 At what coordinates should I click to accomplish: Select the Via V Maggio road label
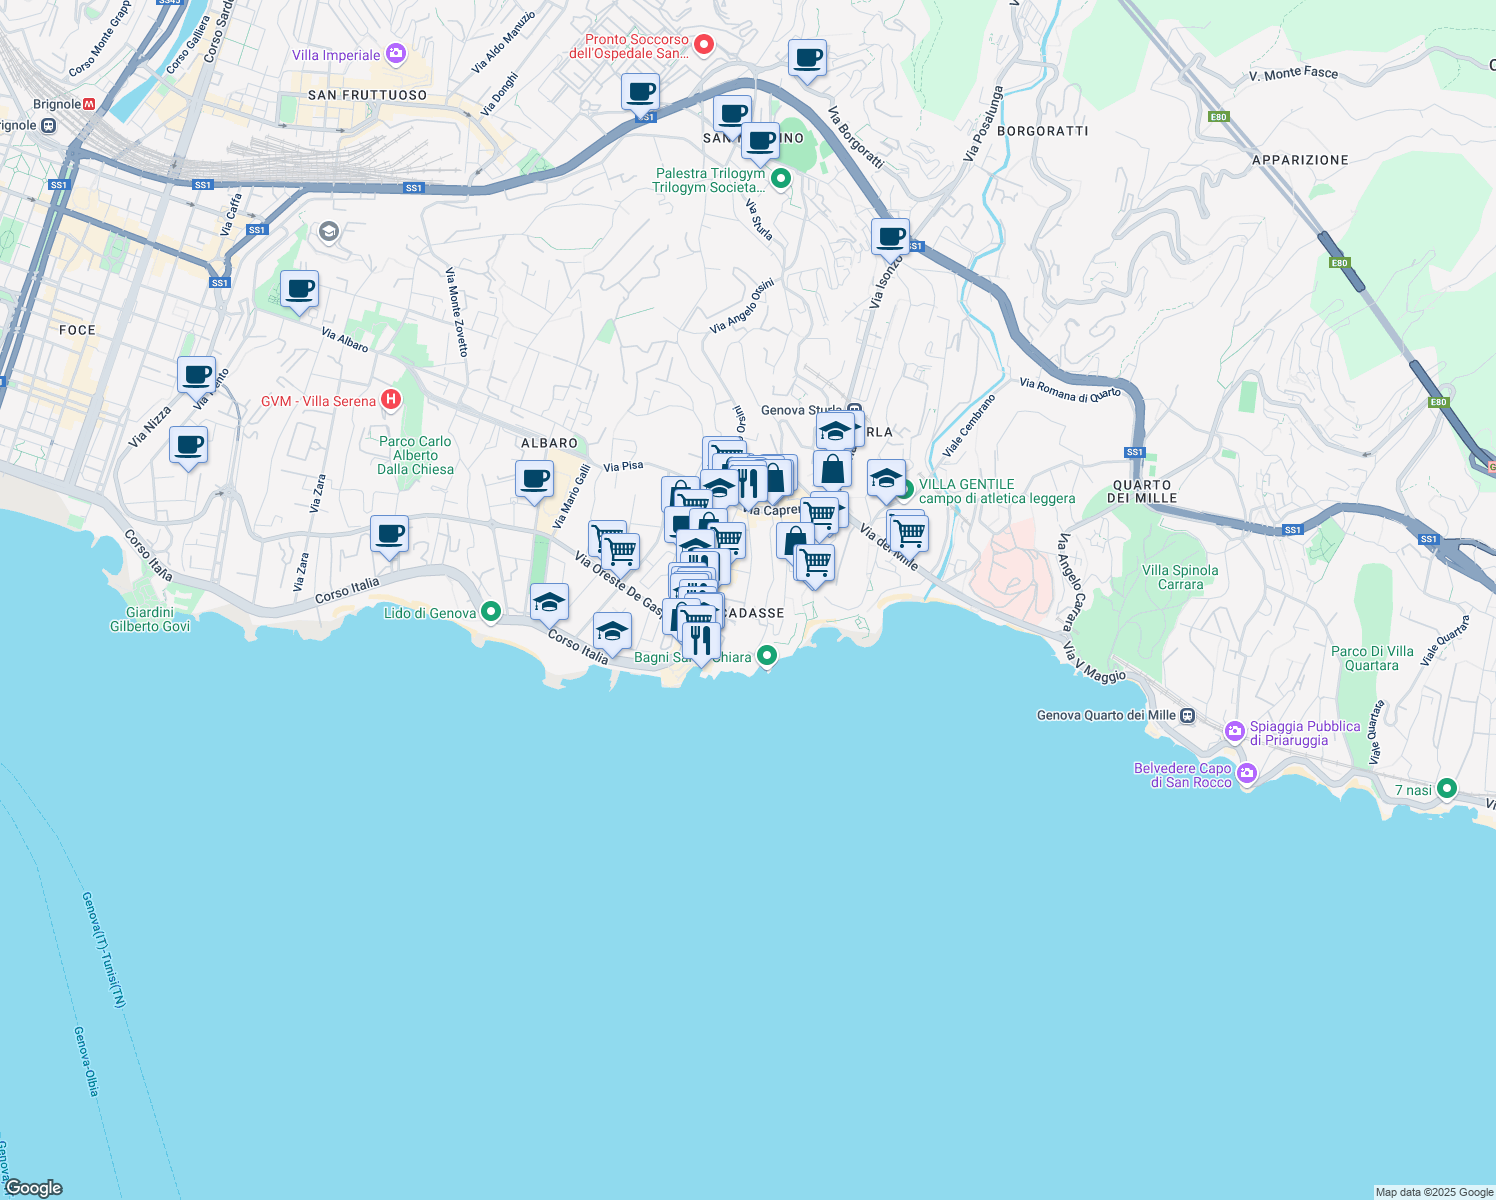(1094, 664)
